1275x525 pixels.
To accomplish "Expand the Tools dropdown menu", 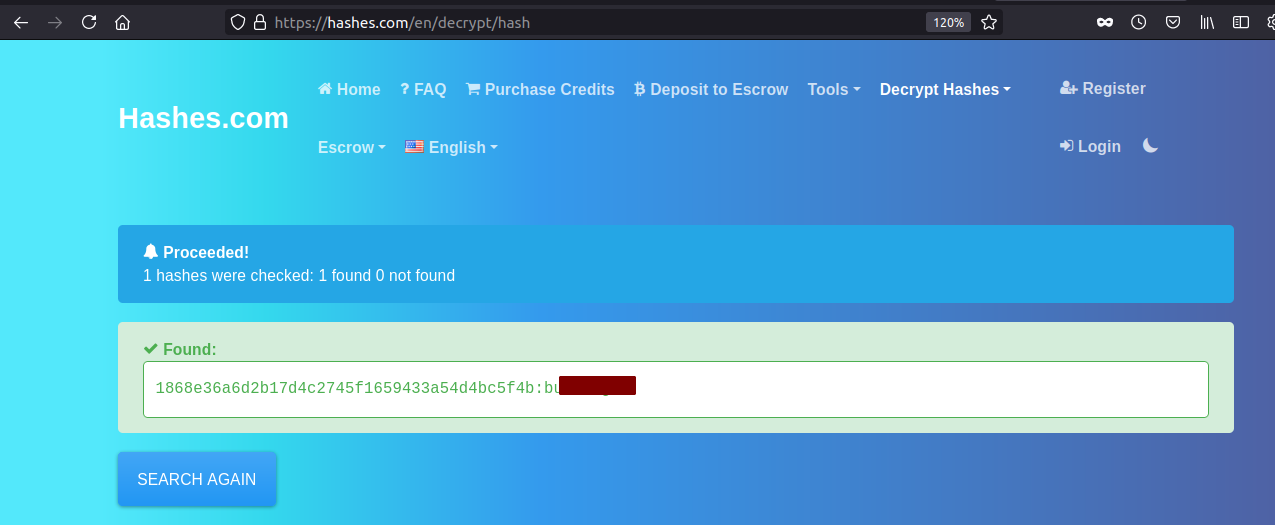I will coord(834,89).
